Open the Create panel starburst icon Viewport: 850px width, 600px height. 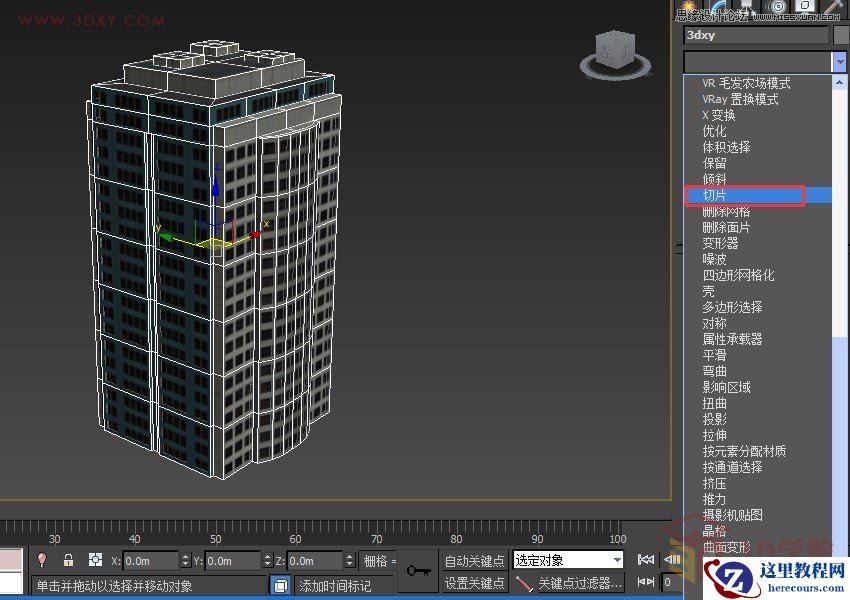pos(687,6)
